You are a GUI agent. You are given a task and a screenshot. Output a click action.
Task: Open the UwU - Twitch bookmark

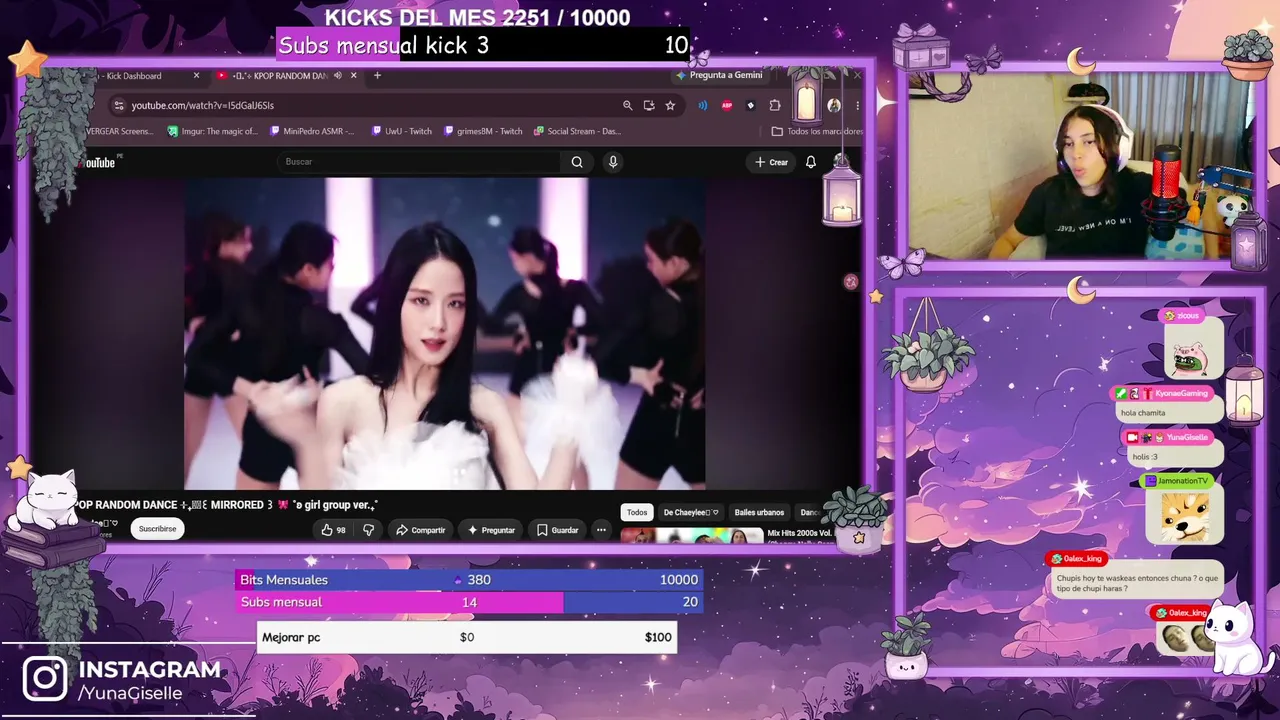tap(401, 131)
